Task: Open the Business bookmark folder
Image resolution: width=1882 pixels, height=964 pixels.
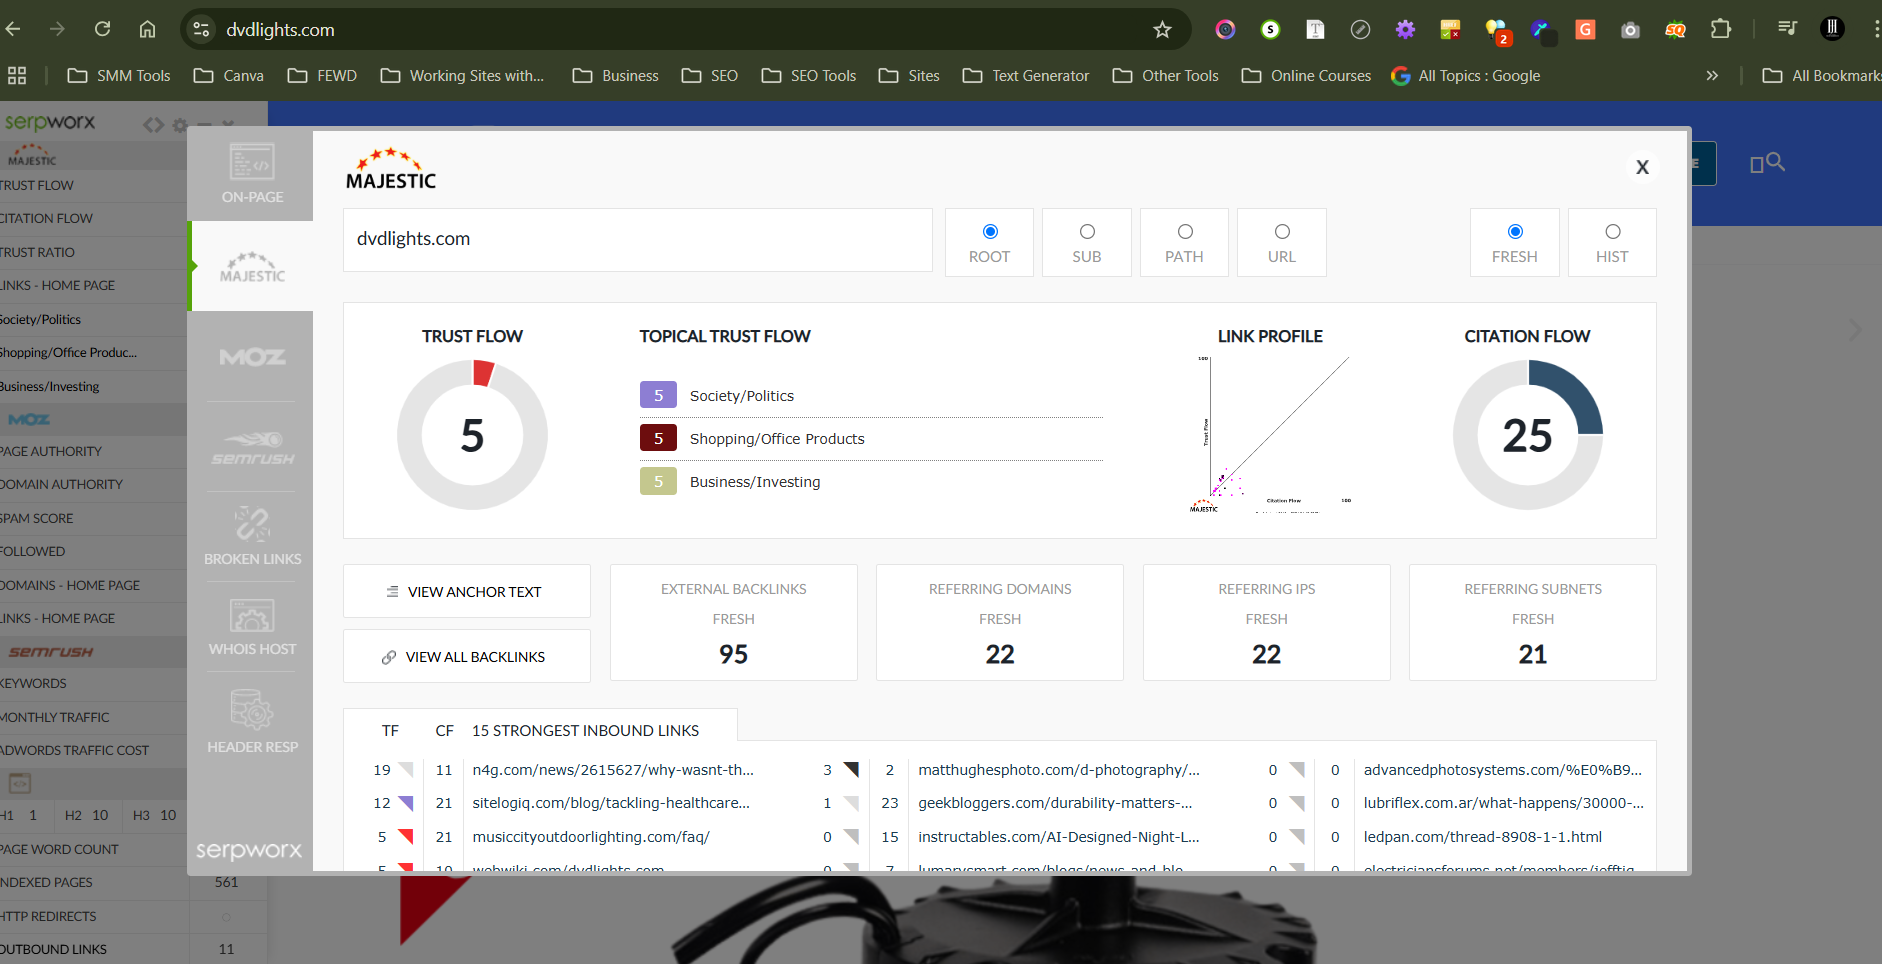Action: (615, 75)
